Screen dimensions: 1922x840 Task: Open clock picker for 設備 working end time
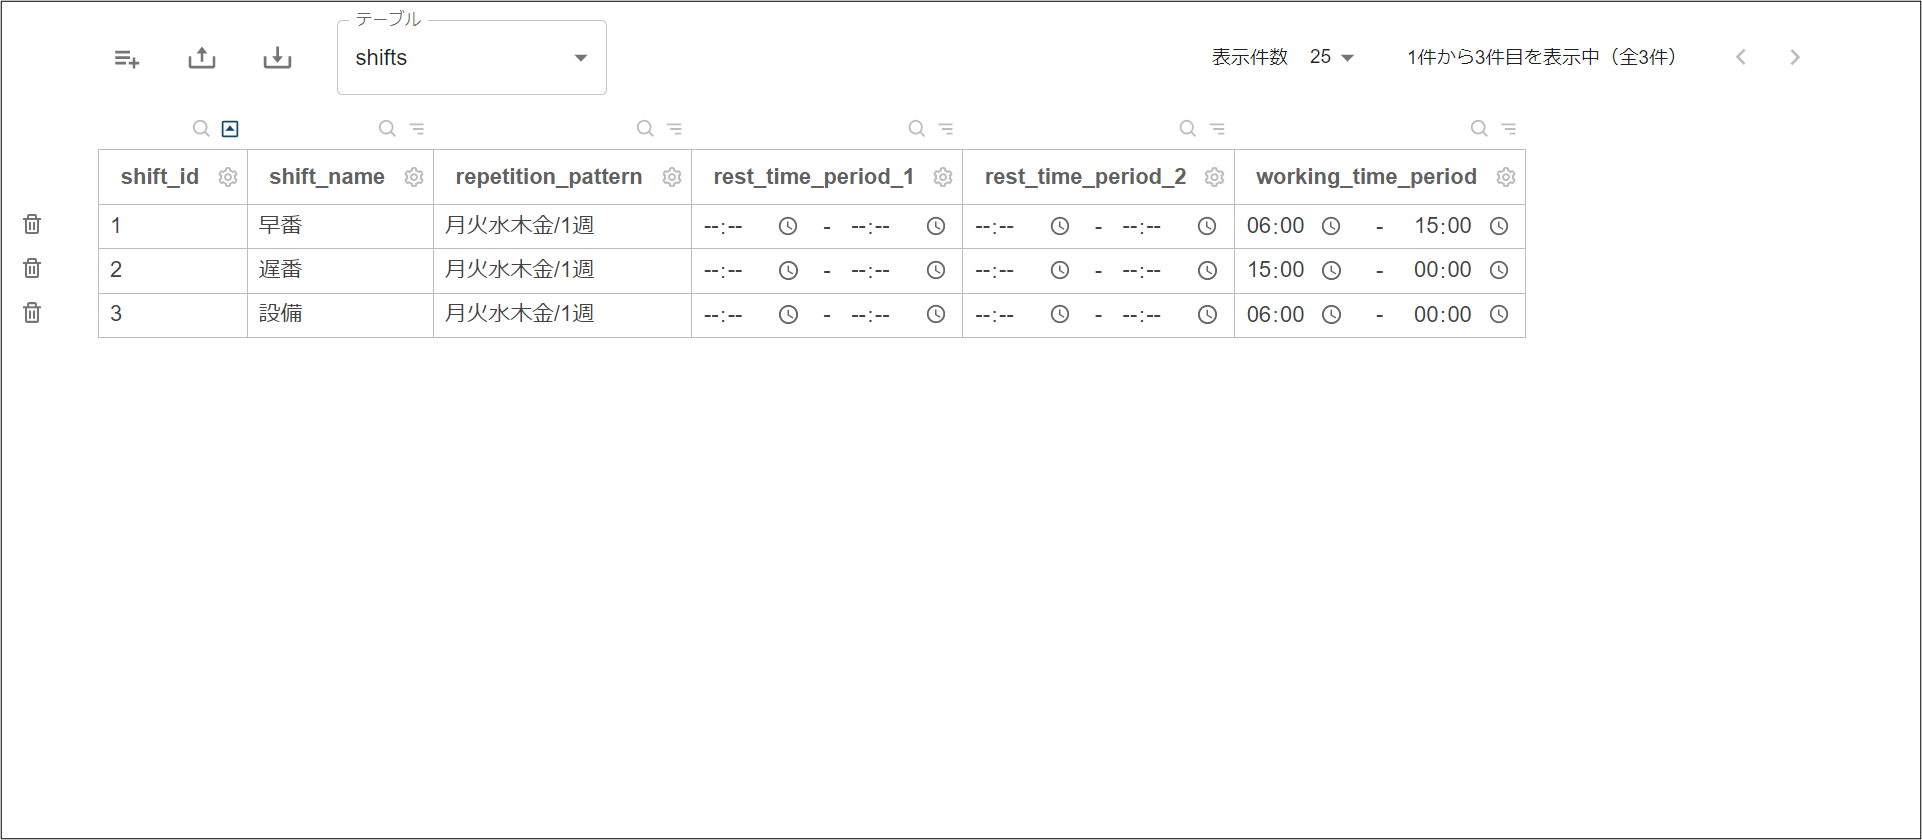1499,314
